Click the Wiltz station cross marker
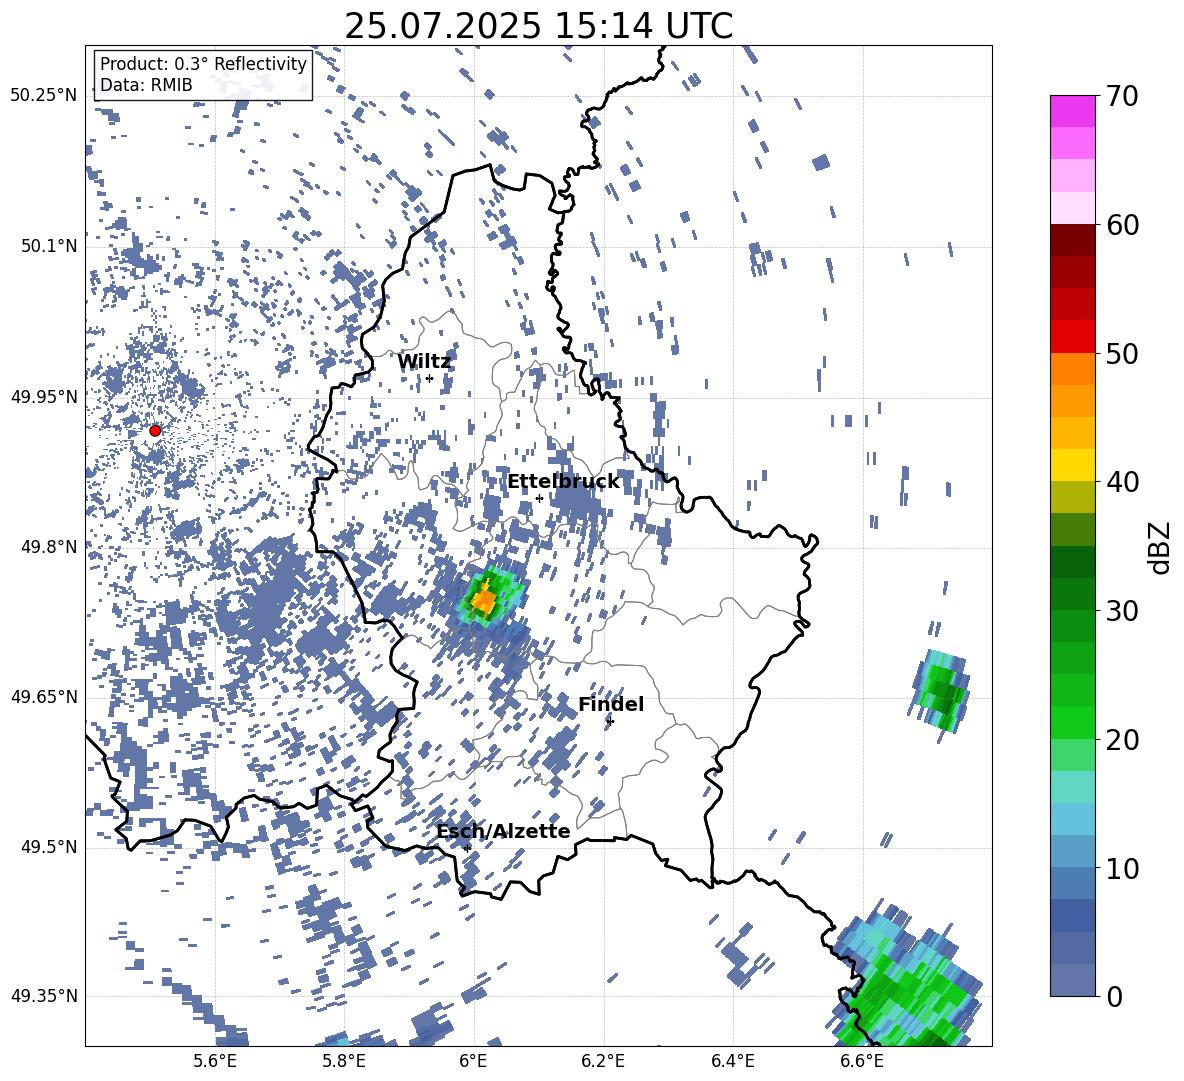The width and height of the screenshot is (1184, 1081). [429, 379]
